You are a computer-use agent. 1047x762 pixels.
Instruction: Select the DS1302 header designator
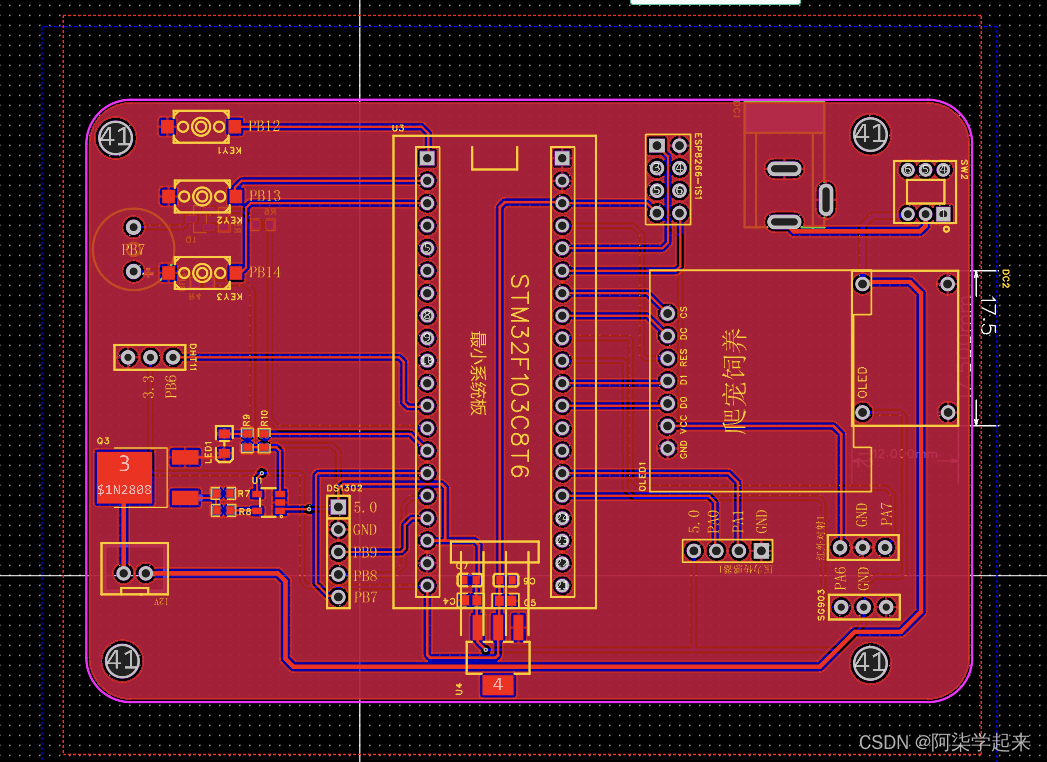345,488
